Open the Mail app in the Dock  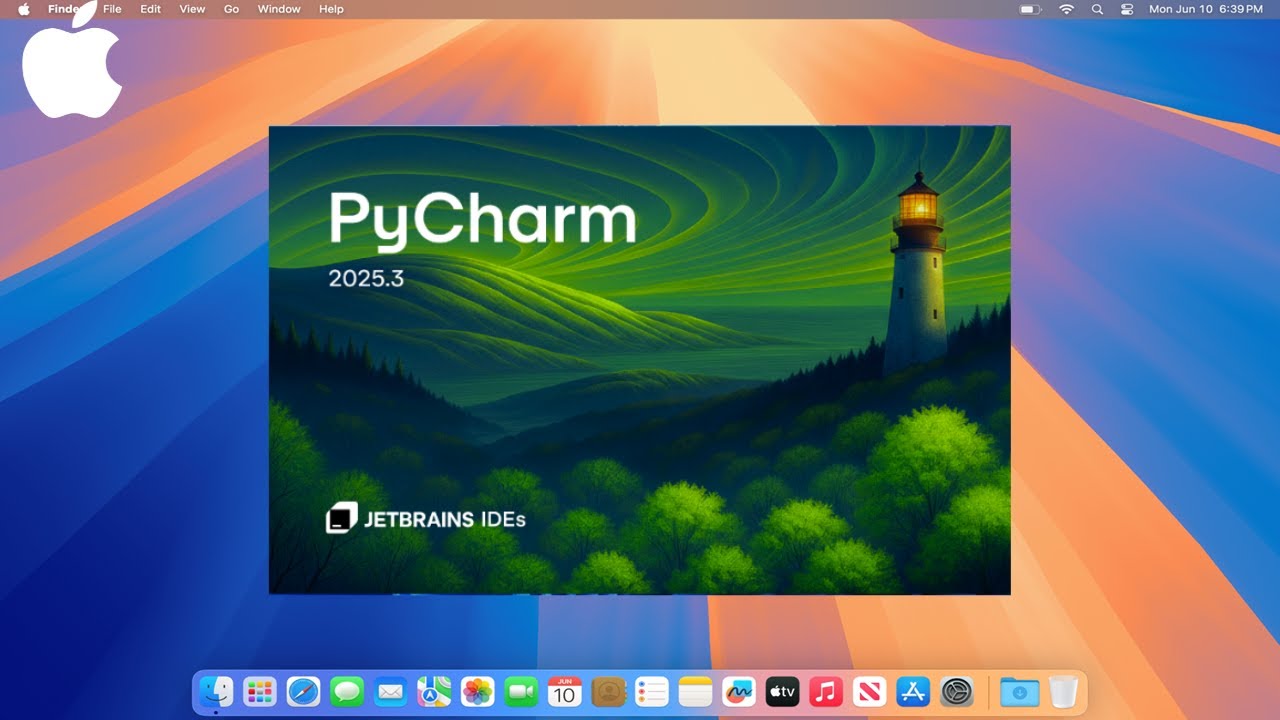pyautogui.click(x=390, y=691)
